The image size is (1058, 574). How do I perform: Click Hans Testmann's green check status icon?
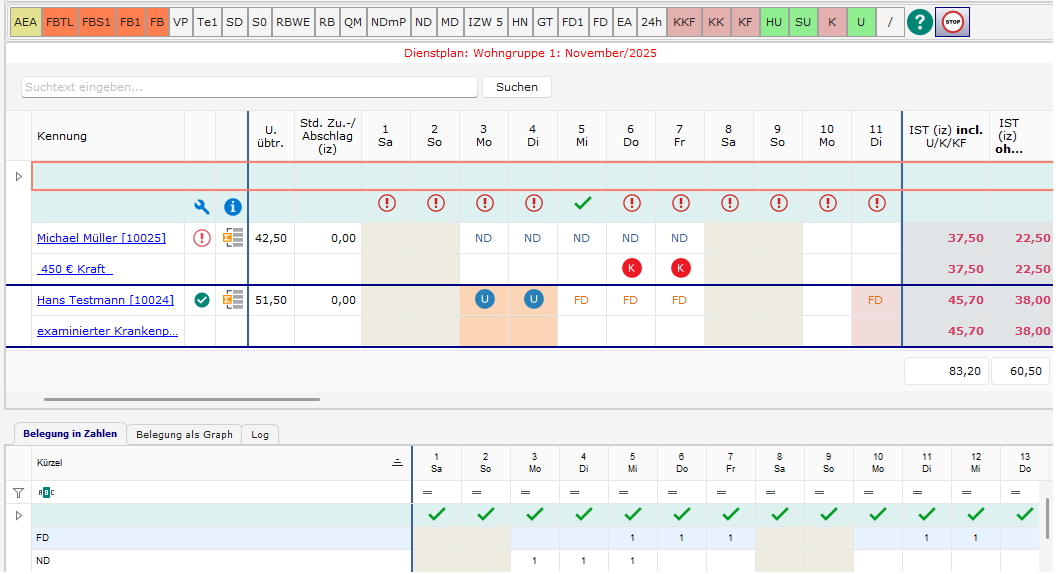pos(202,300)
